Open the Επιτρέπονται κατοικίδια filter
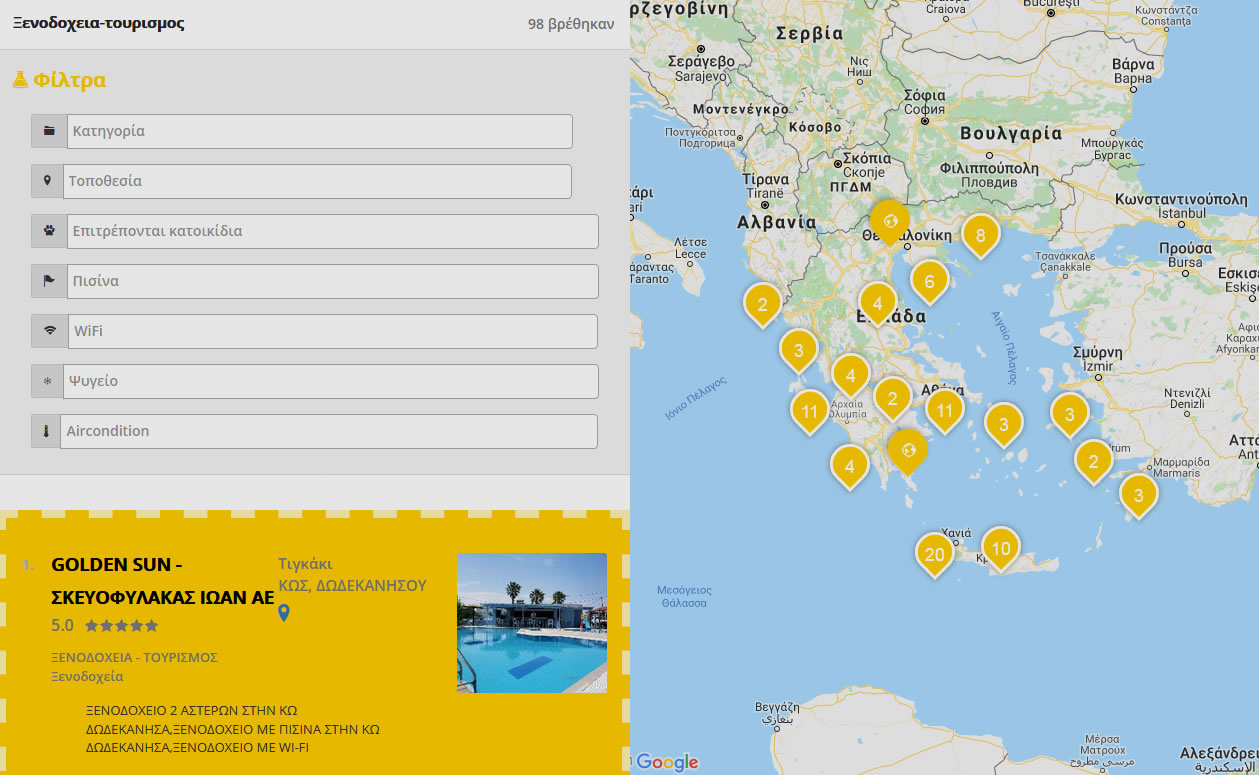This screenshot has height=775, width=1259. tap(332, 231)
